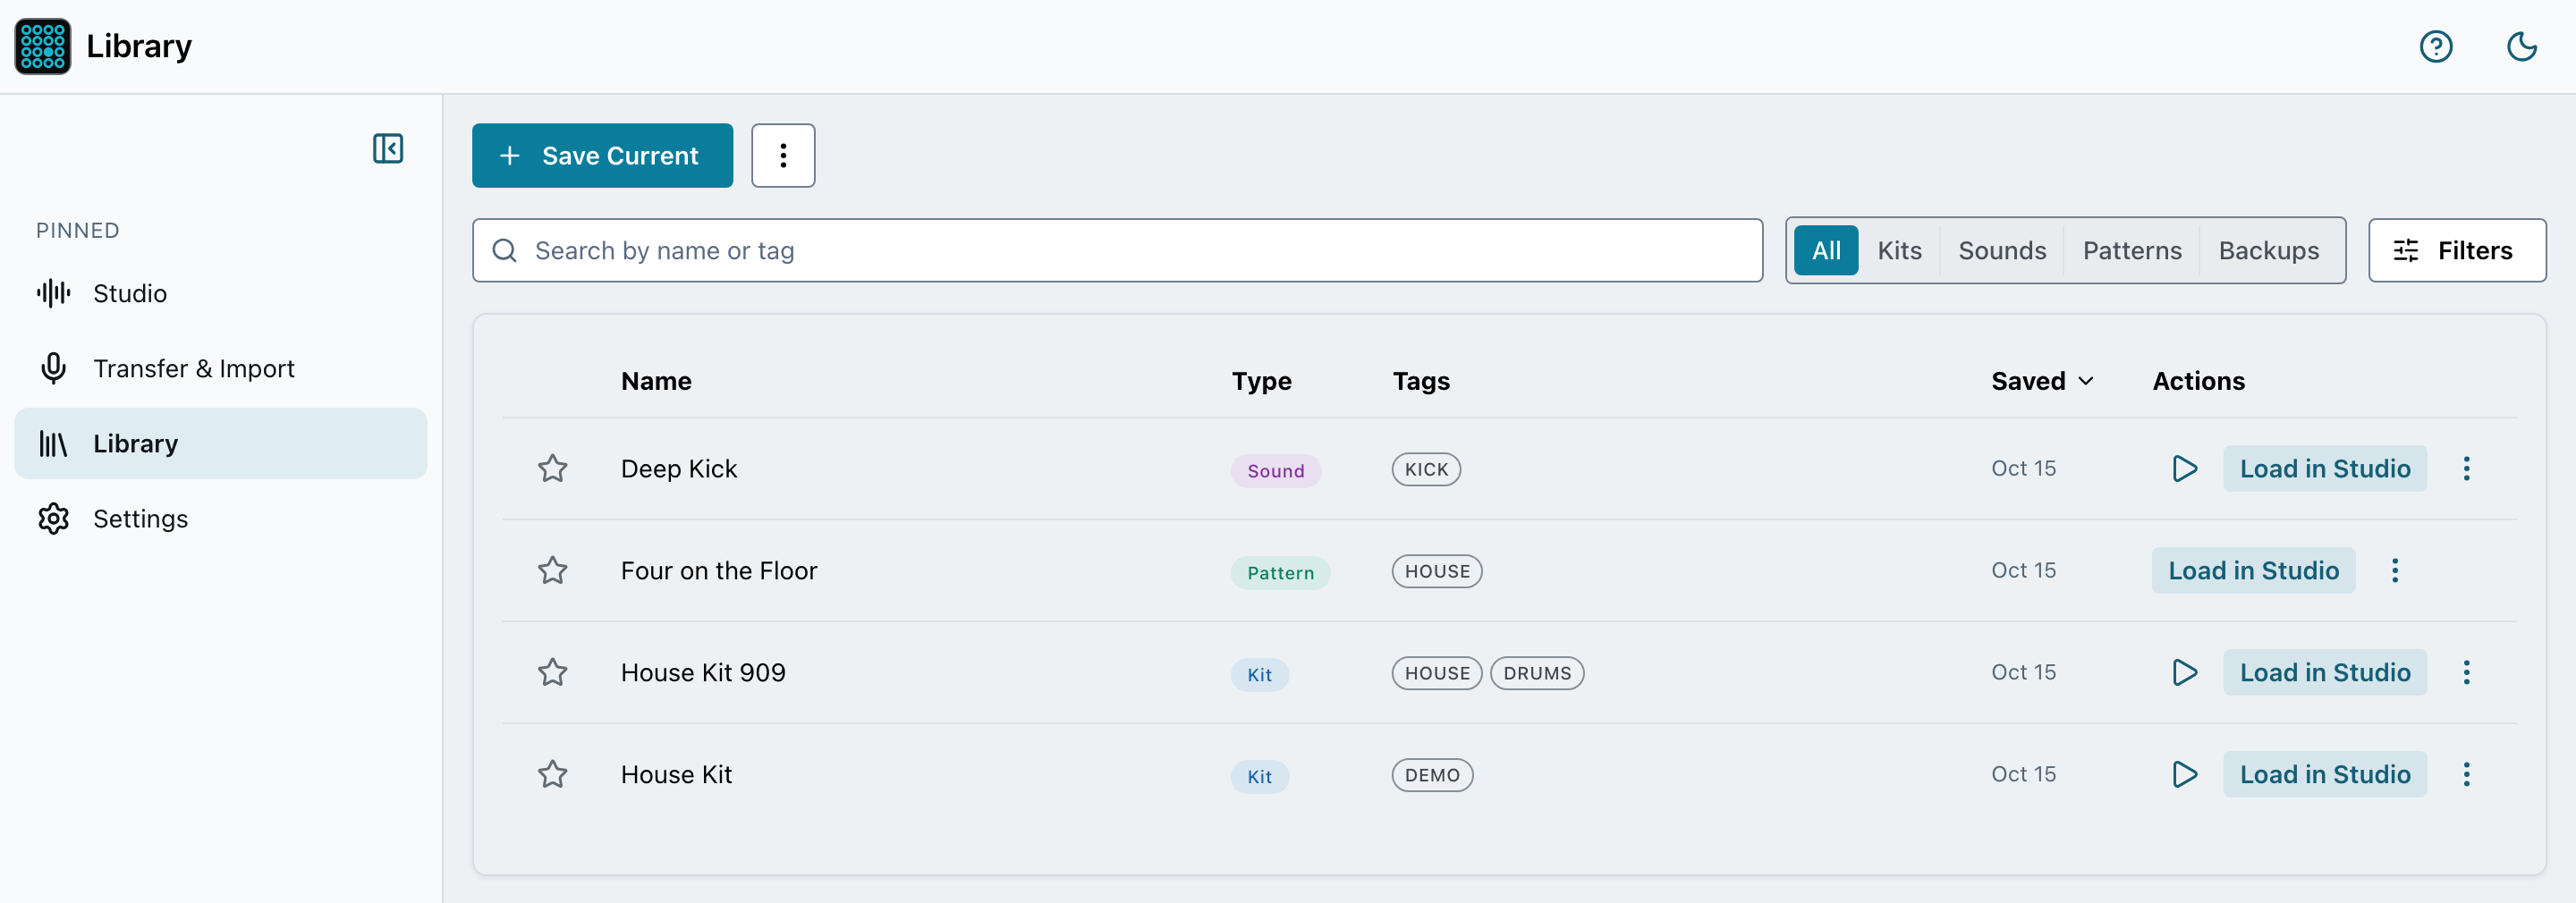Screen dimensions: 2576x903
Task: Go to Transfer & Import
Action: (221, 368)
